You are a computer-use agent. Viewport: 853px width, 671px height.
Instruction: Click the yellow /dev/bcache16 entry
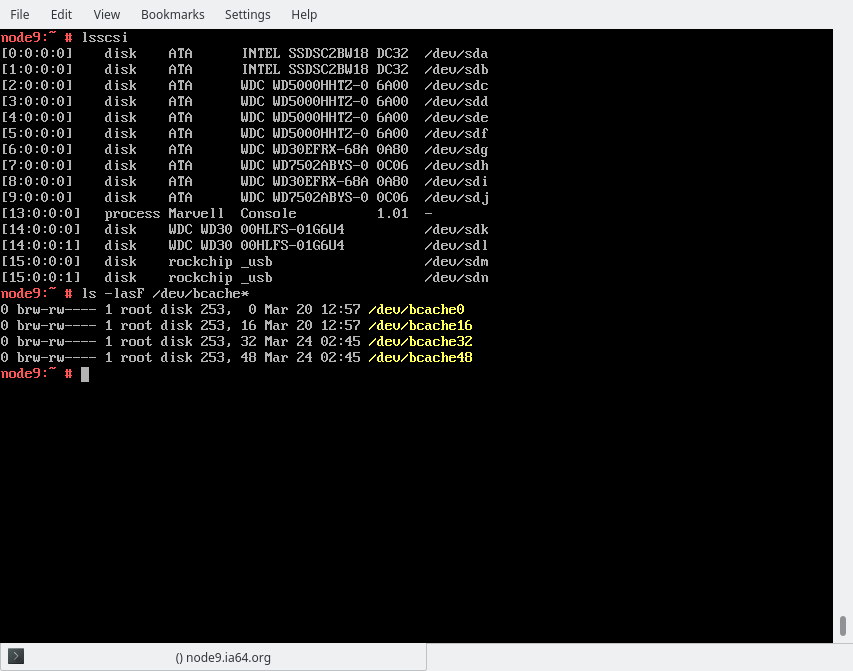(x=420, y=325)
